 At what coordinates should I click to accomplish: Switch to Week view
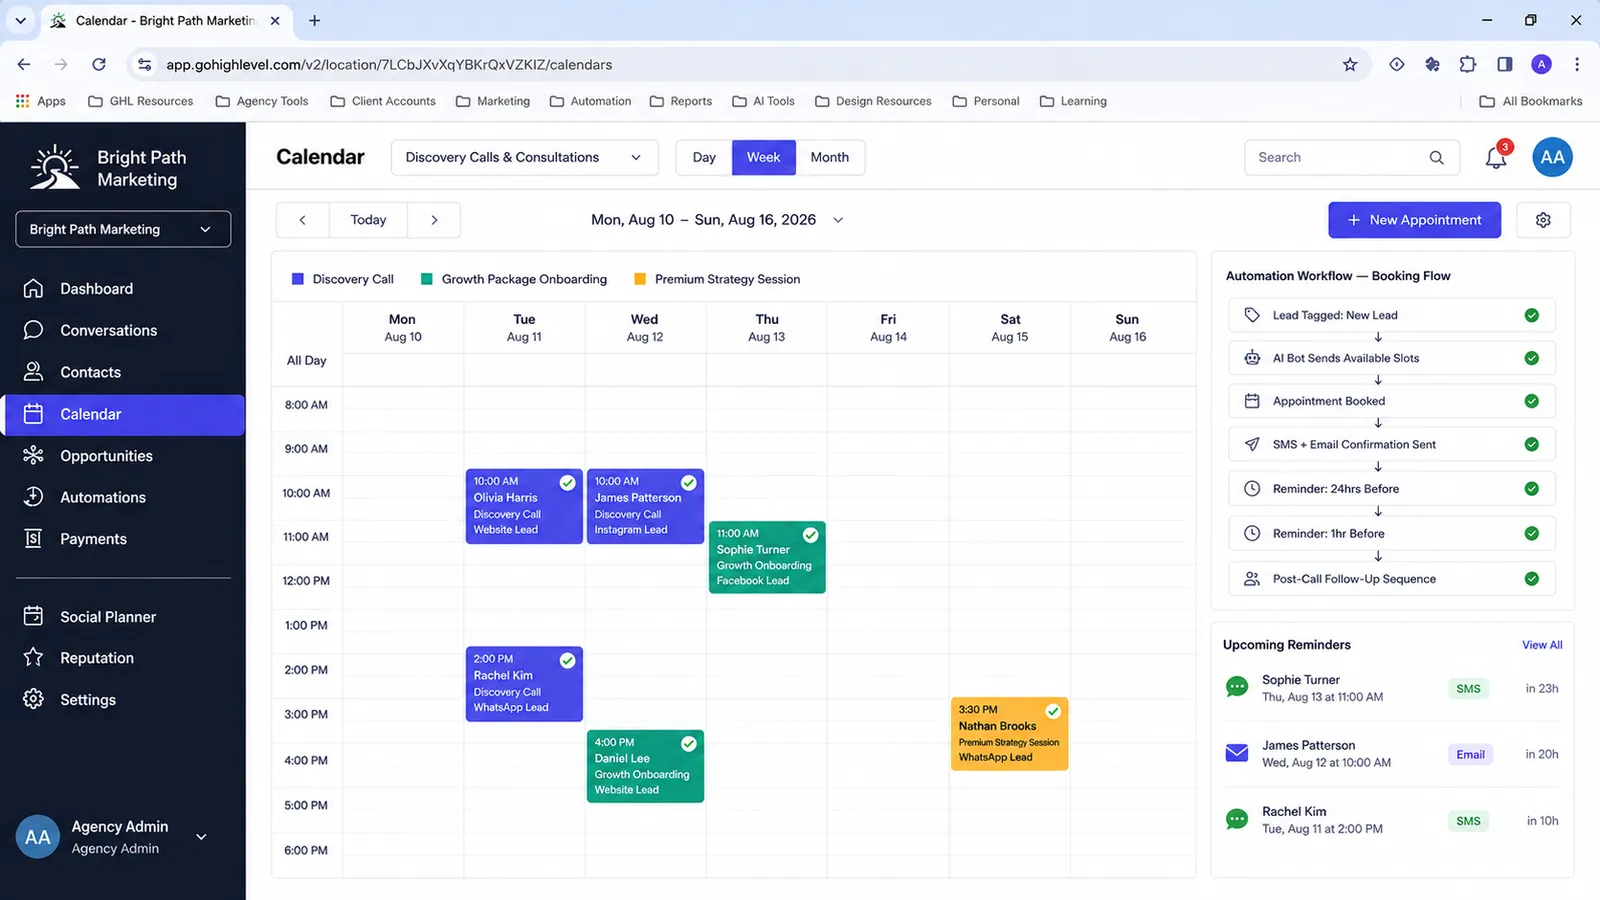coord(764,157)
